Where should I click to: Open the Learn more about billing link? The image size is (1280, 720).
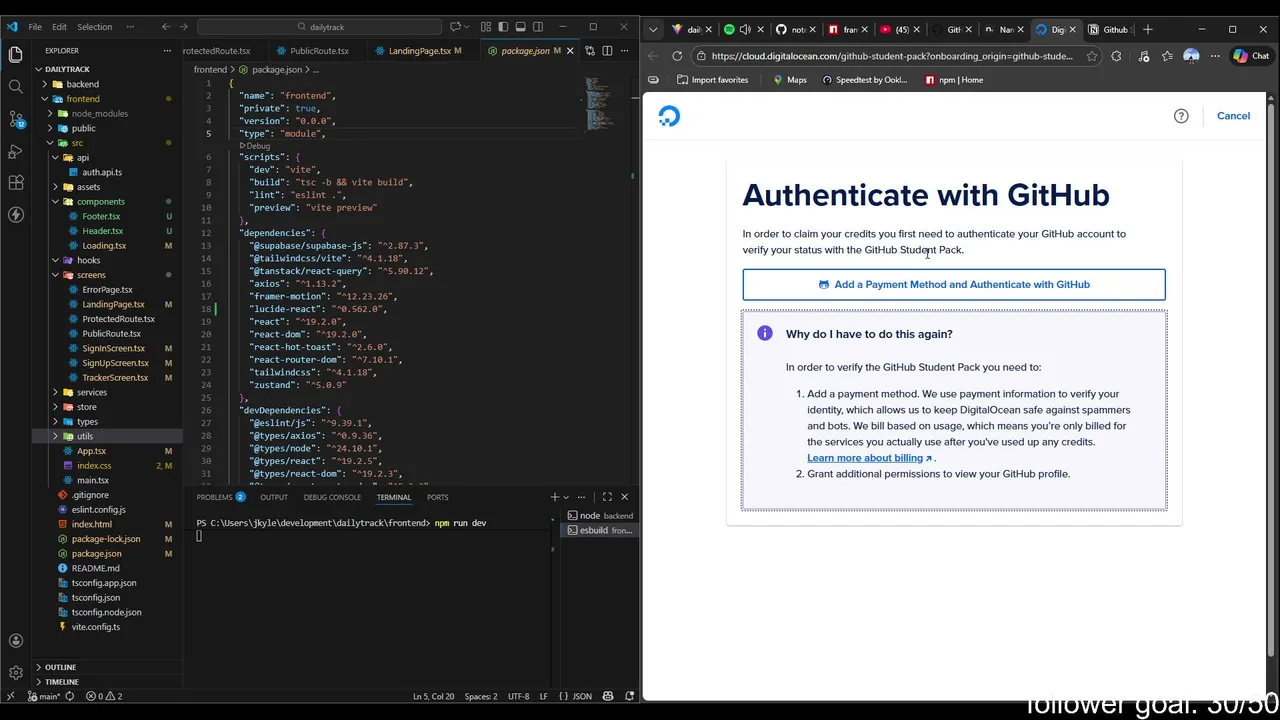869,458
